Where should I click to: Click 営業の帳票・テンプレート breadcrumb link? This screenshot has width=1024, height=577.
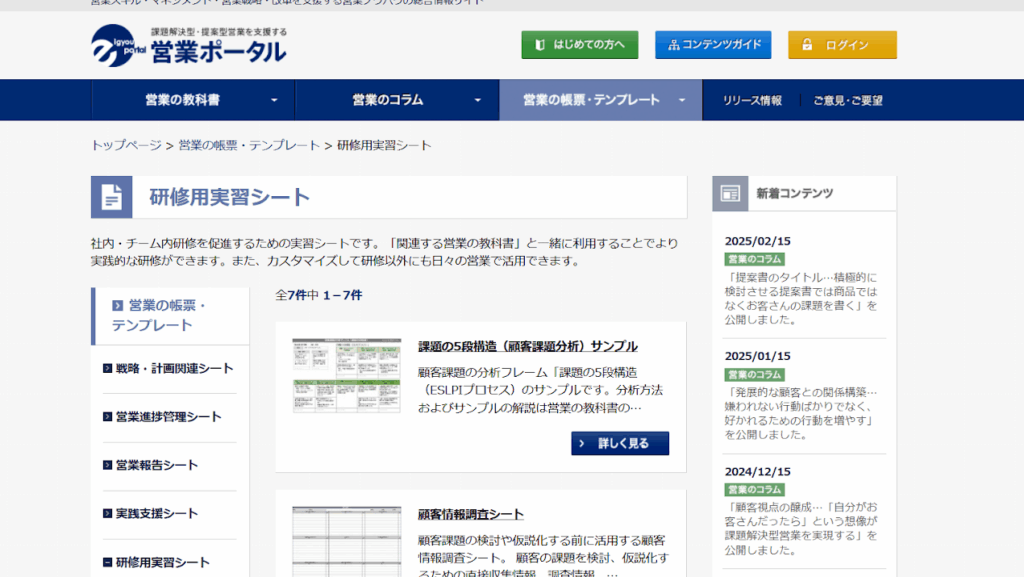point(249,145)
